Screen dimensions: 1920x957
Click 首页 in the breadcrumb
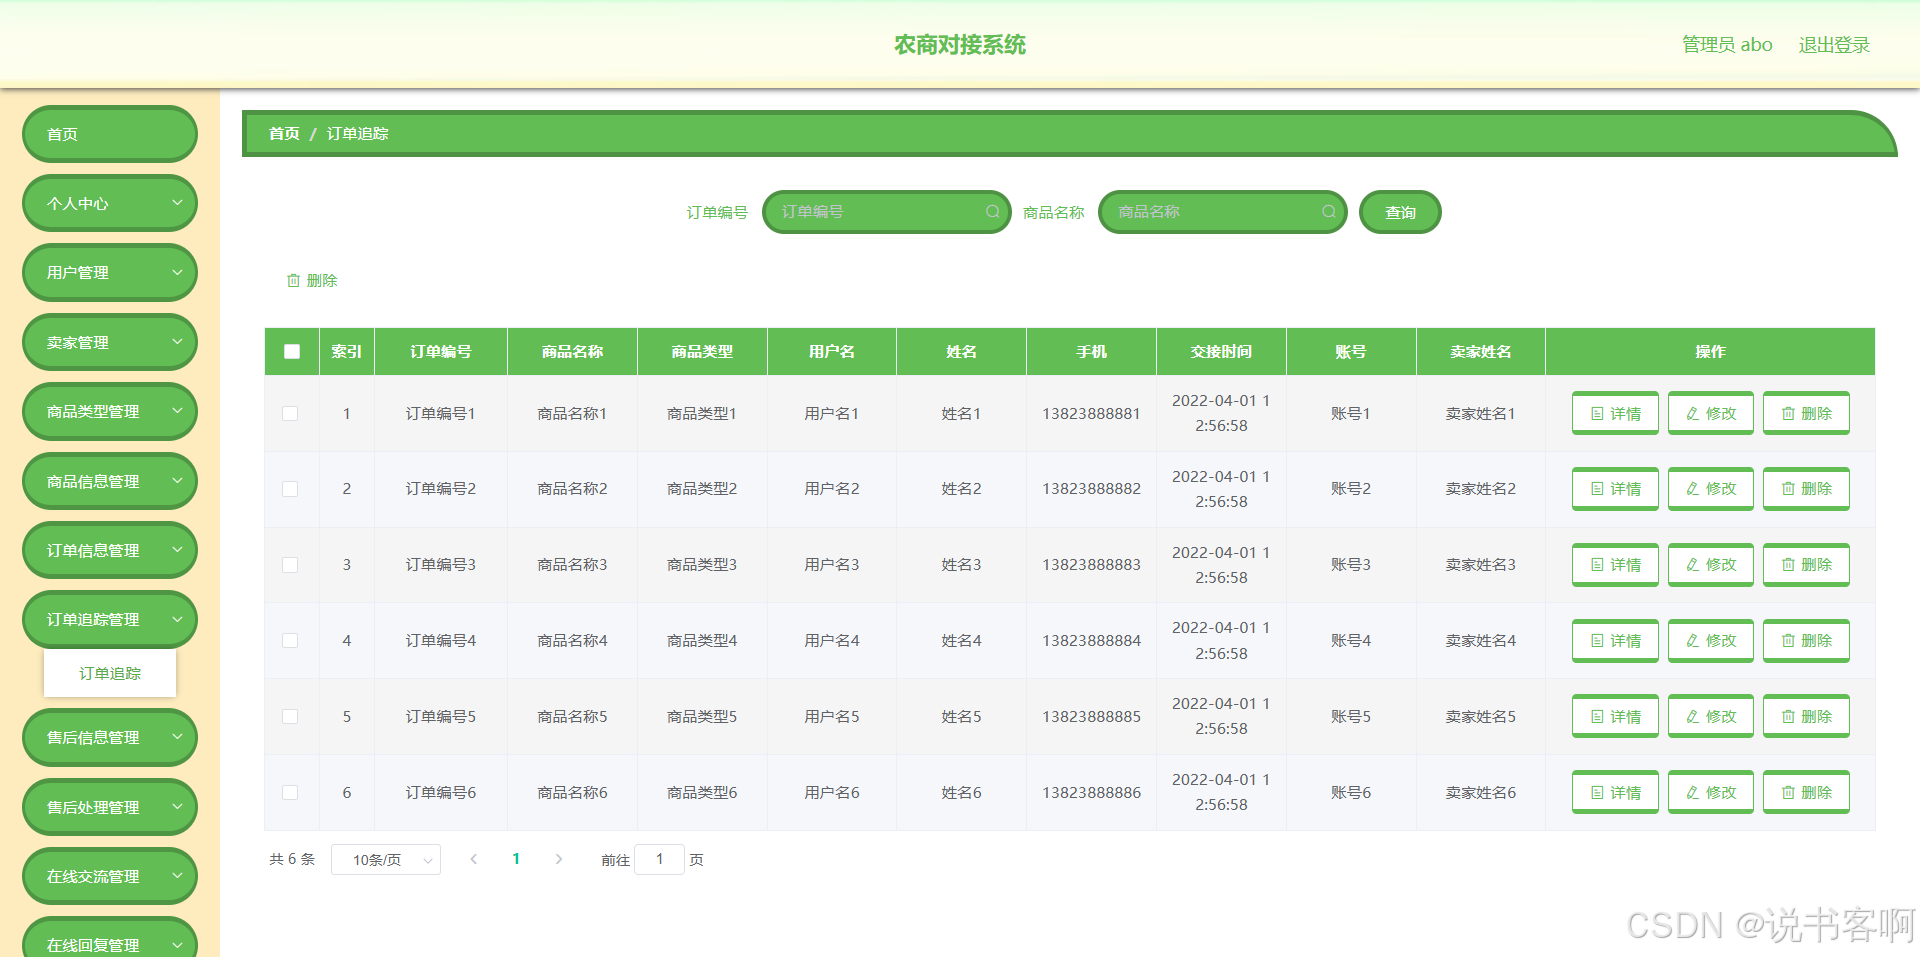(284, 133)
